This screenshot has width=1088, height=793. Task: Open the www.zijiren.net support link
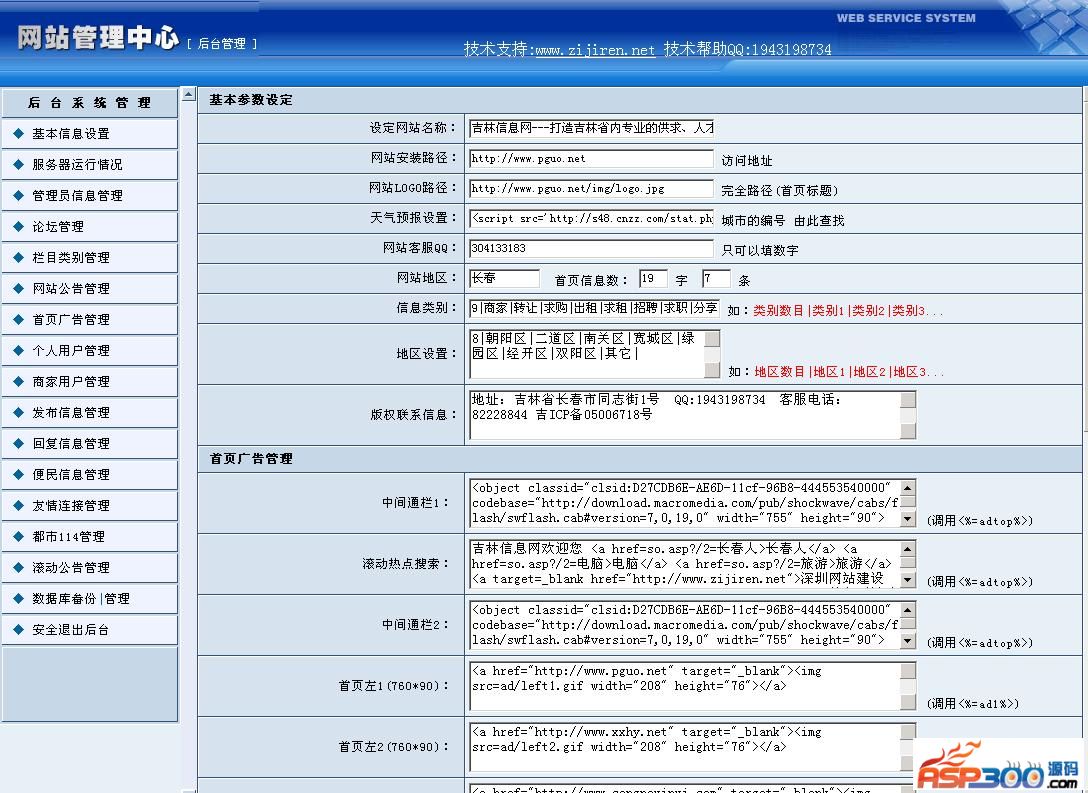coord(595,50)
